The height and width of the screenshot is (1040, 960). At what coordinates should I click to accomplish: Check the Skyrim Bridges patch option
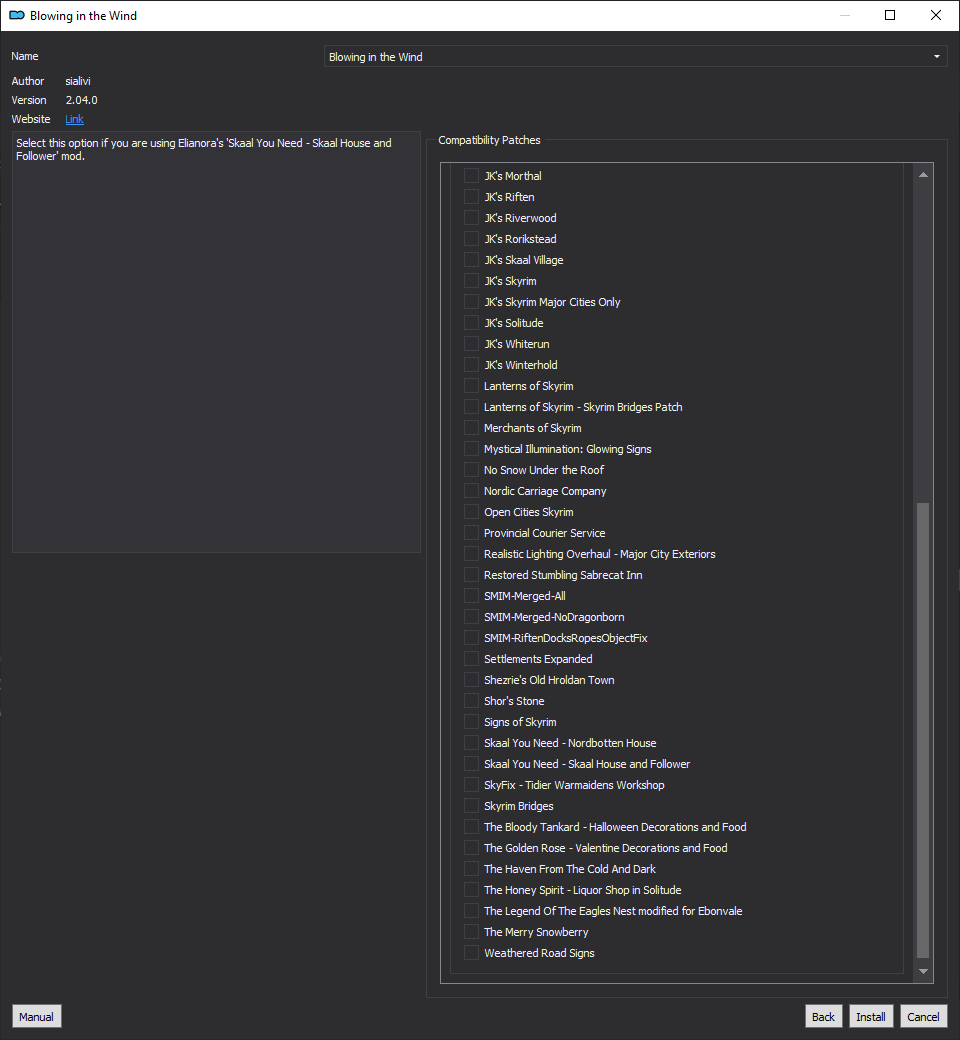[x=471, y=806]
